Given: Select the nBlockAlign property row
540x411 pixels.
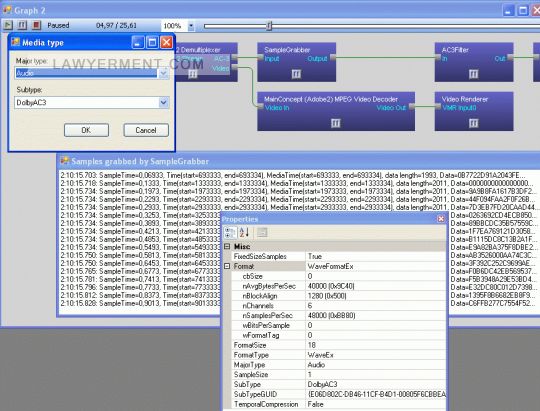Looking at the screenshot, I should point(339,296).
